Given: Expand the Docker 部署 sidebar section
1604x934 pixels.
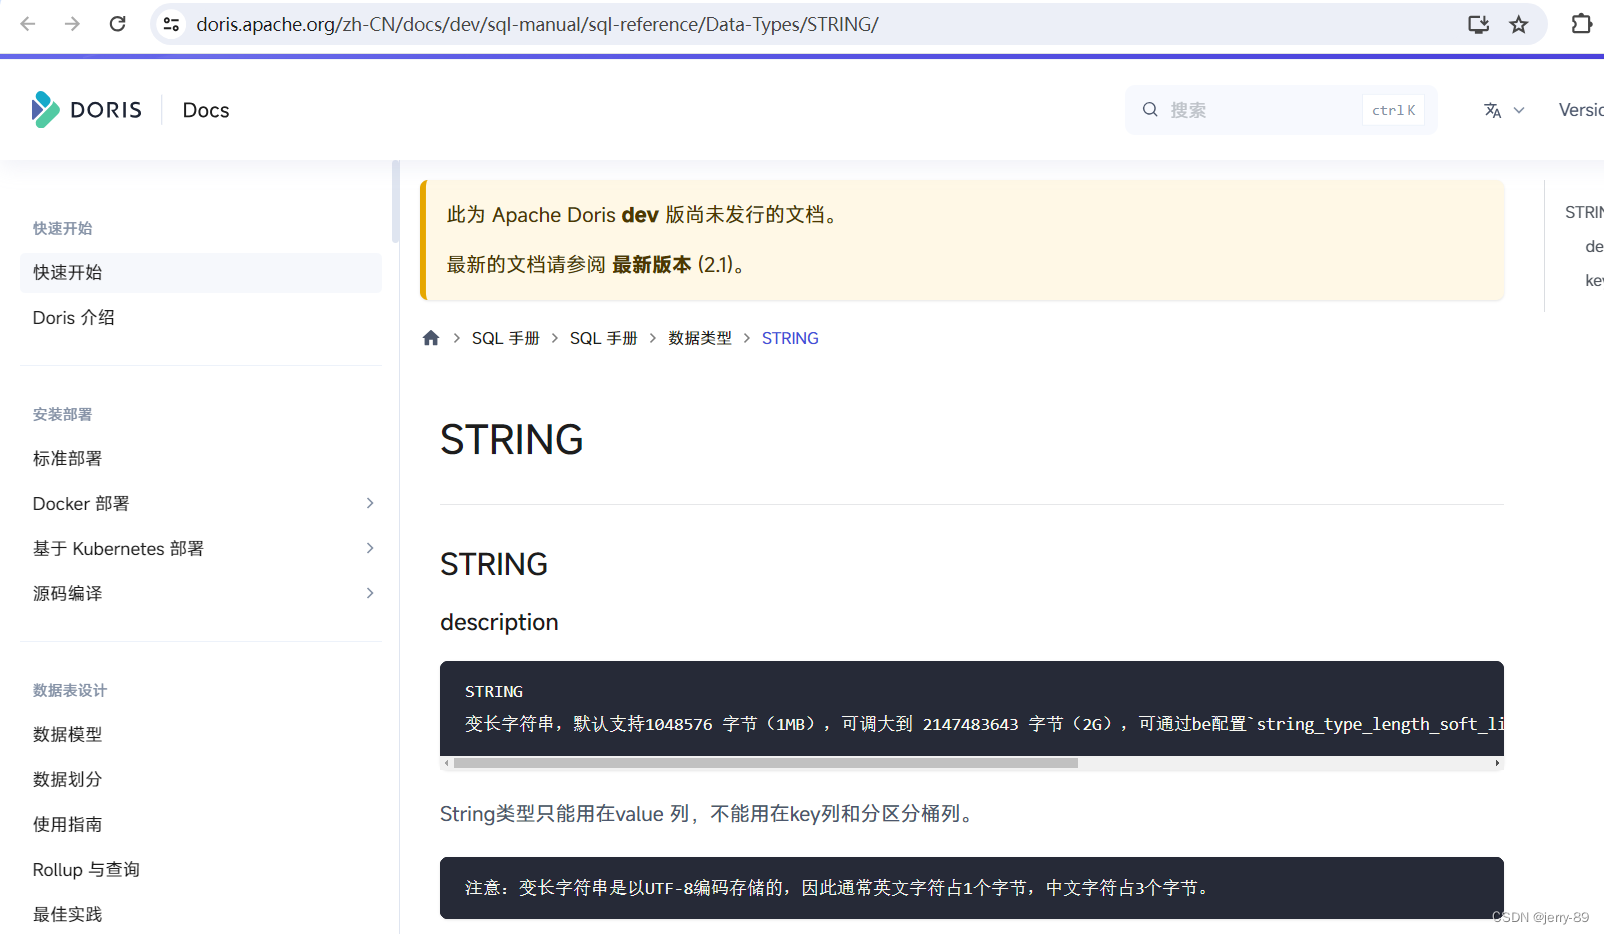Looking at the screenshot, I should (370, 503).
